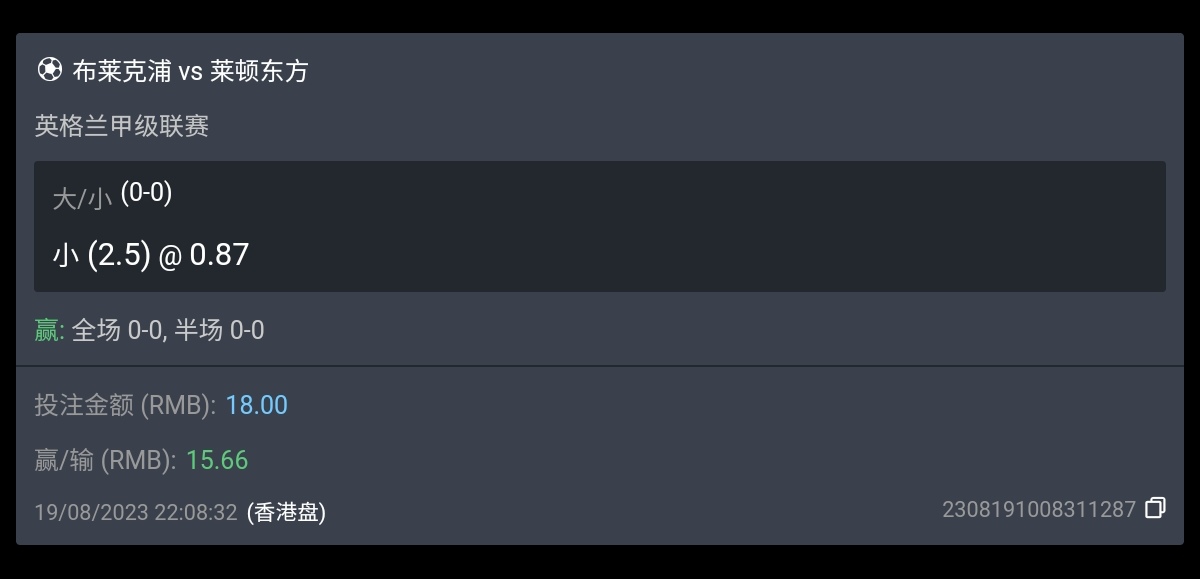Screen dimensions: 1200x579
Task: Click the 半场 0-0 half-time score
Action: (x=219, y=330)
